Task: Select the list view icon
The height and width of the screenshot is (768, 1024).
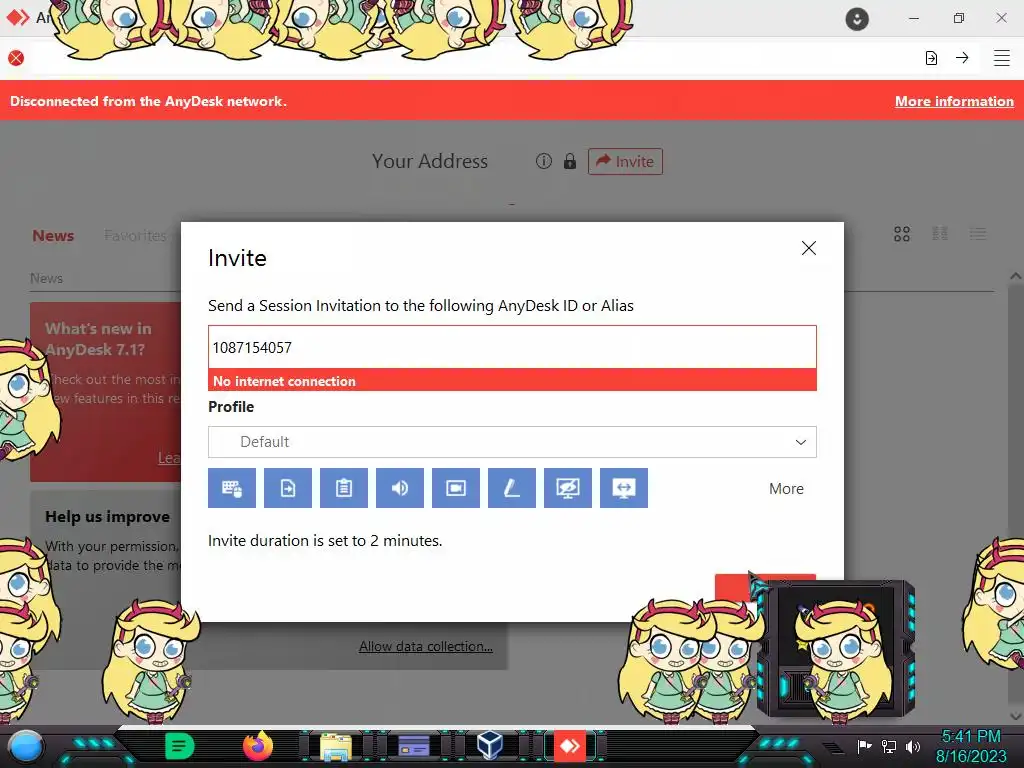Action: (x=978, y=234)
